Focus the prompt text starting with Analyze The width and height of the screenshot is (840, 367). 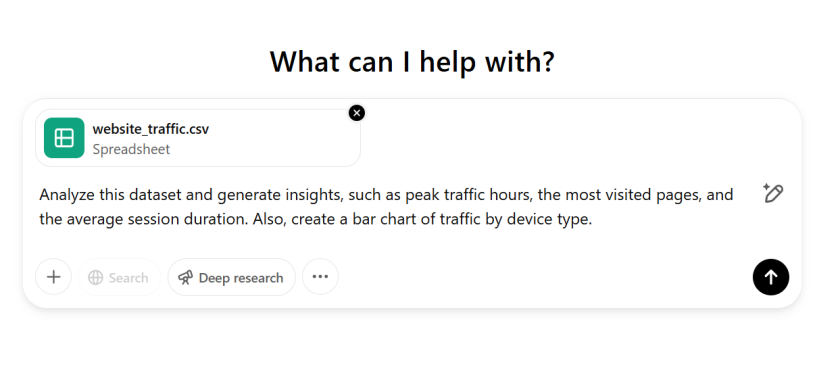[x=386, y=207]
